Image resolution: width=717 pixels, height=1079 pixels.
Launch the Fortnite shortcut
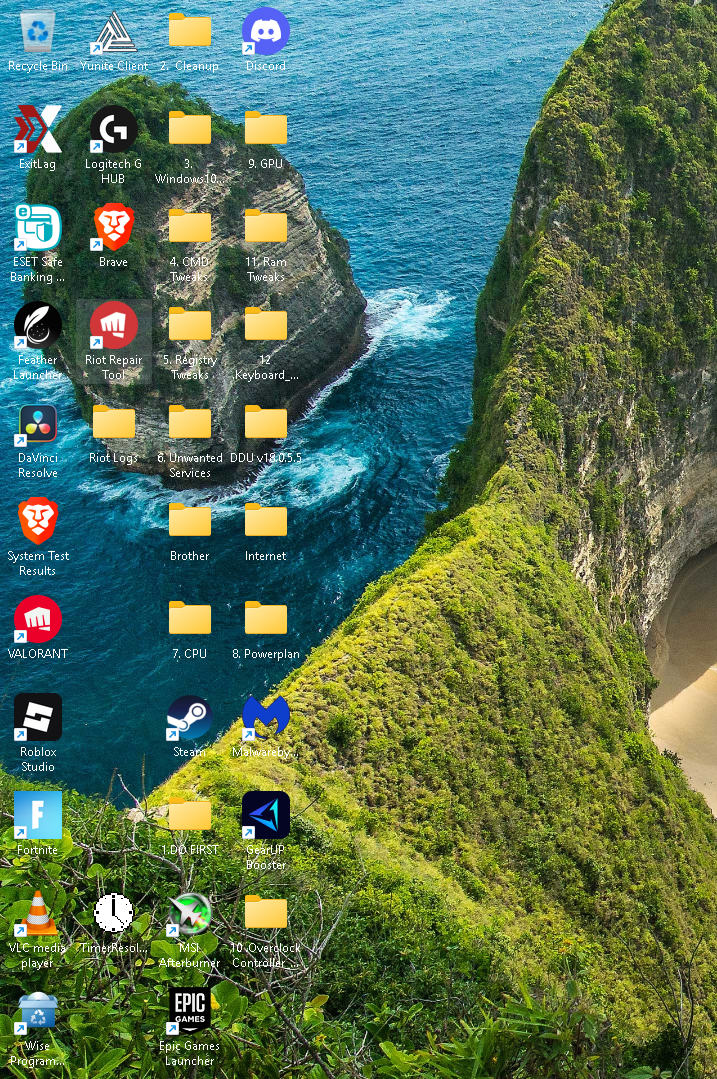38,815
